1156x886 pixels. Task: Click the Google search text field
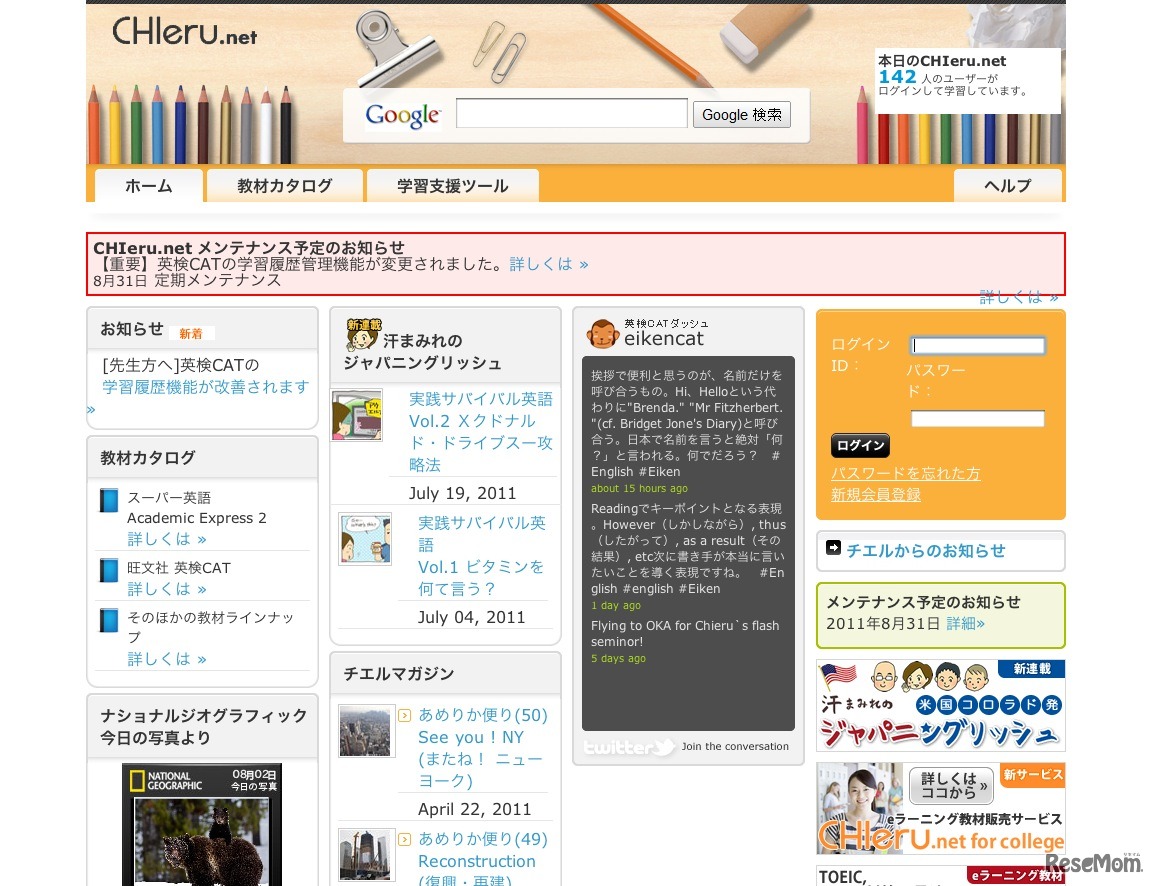point(571,114)
